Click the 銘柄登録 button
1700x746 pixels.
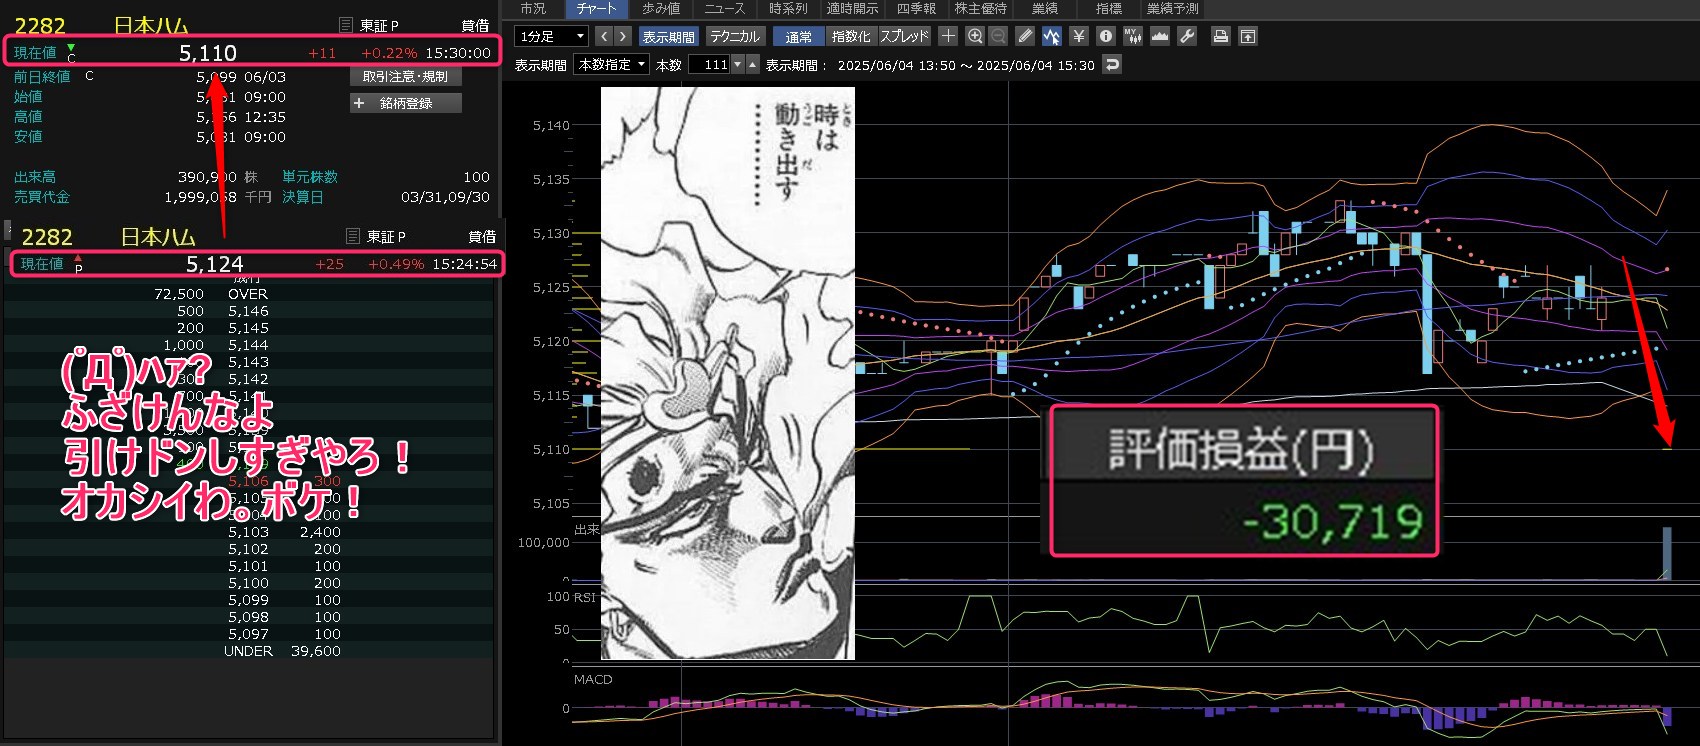pyautogui.click(x=405, y=103)
